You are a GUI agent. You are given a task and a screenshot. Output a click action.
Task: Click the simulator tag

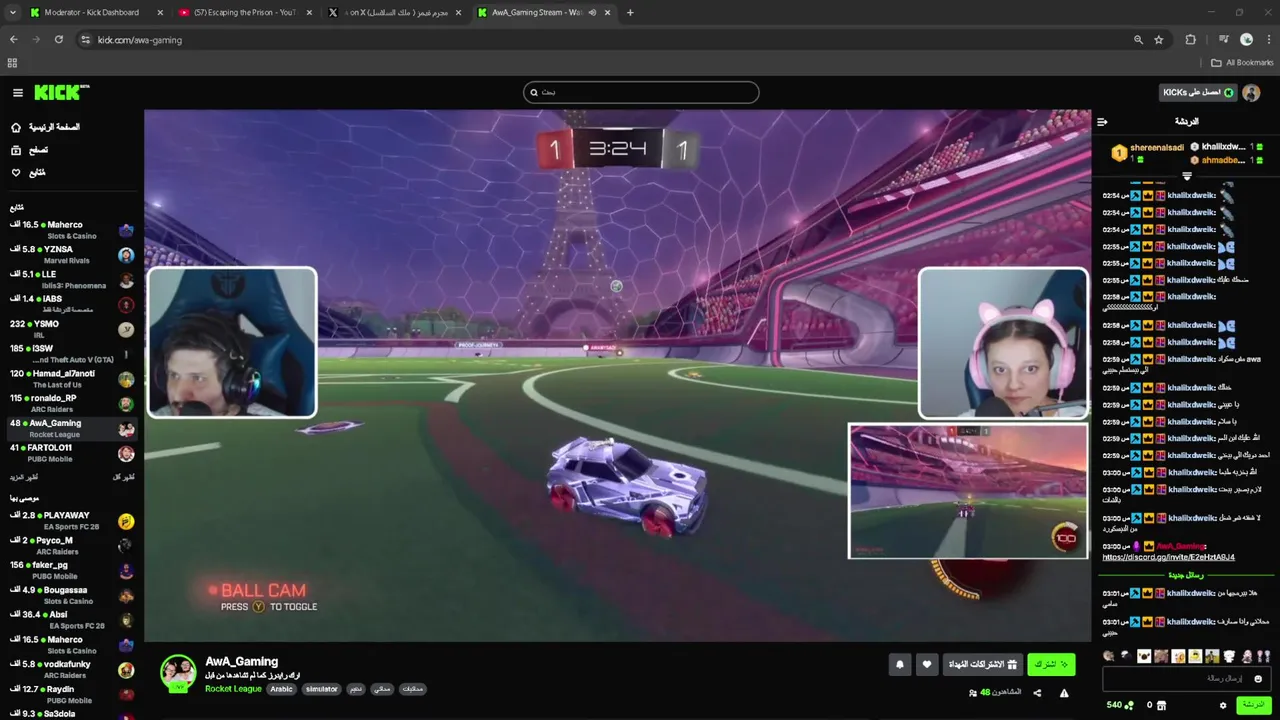(x=321, y=689)
